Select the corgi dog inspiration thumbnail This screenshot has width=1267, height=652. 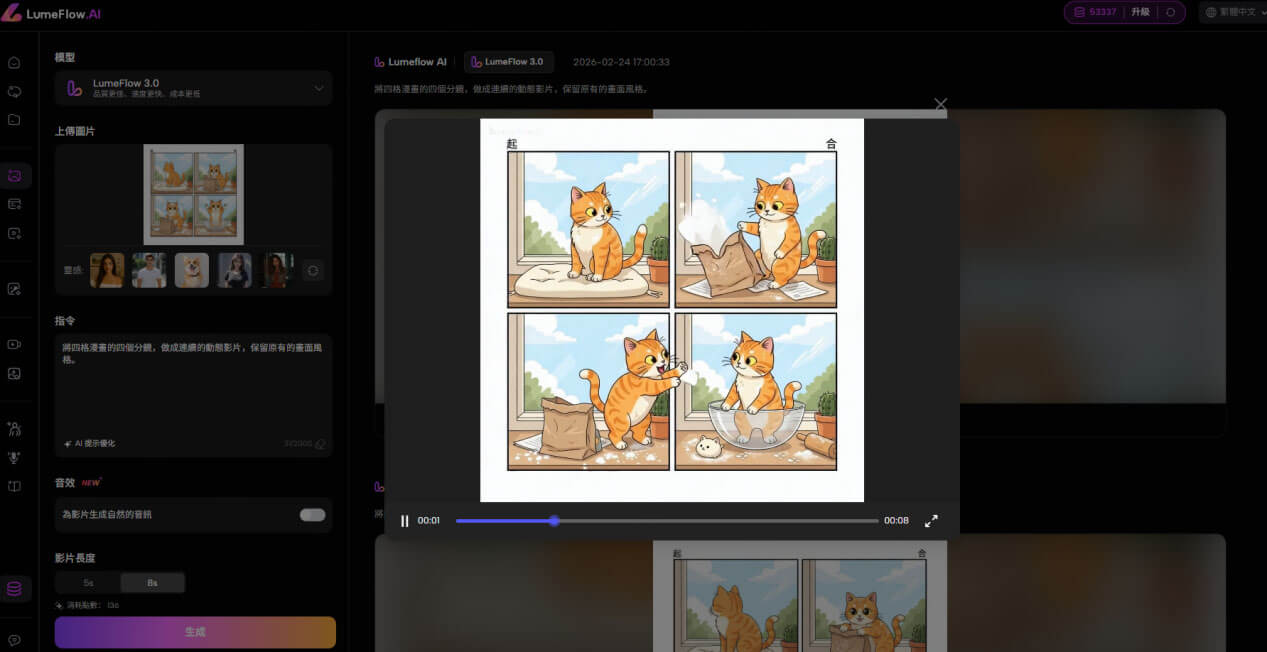point(192,270)
